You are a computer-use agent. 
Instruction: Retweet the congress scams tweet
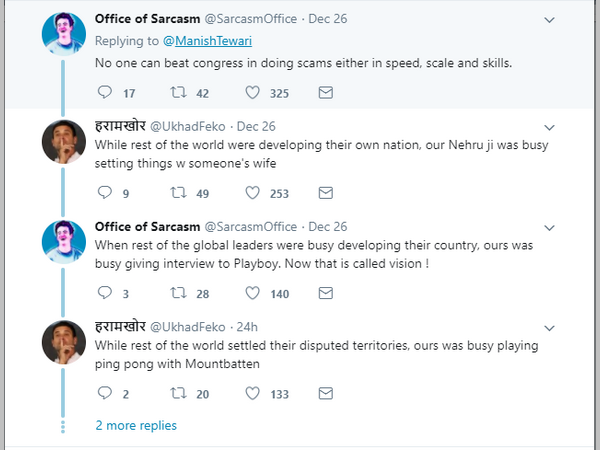[x=181, y=93]
